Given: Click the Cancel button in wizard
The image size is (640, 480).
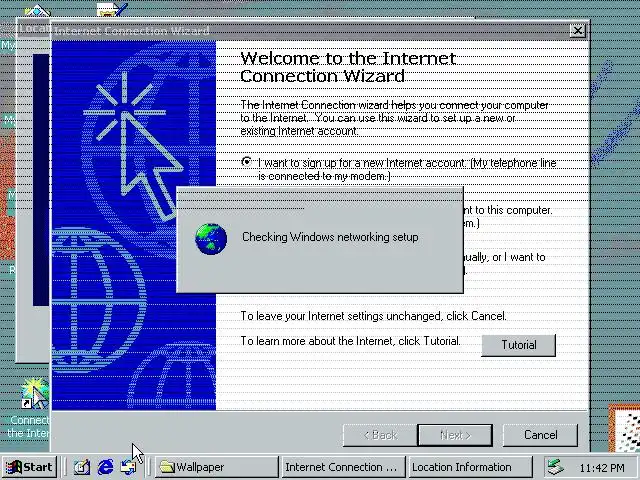Looking at the screenshot, I should click(540, 435).
